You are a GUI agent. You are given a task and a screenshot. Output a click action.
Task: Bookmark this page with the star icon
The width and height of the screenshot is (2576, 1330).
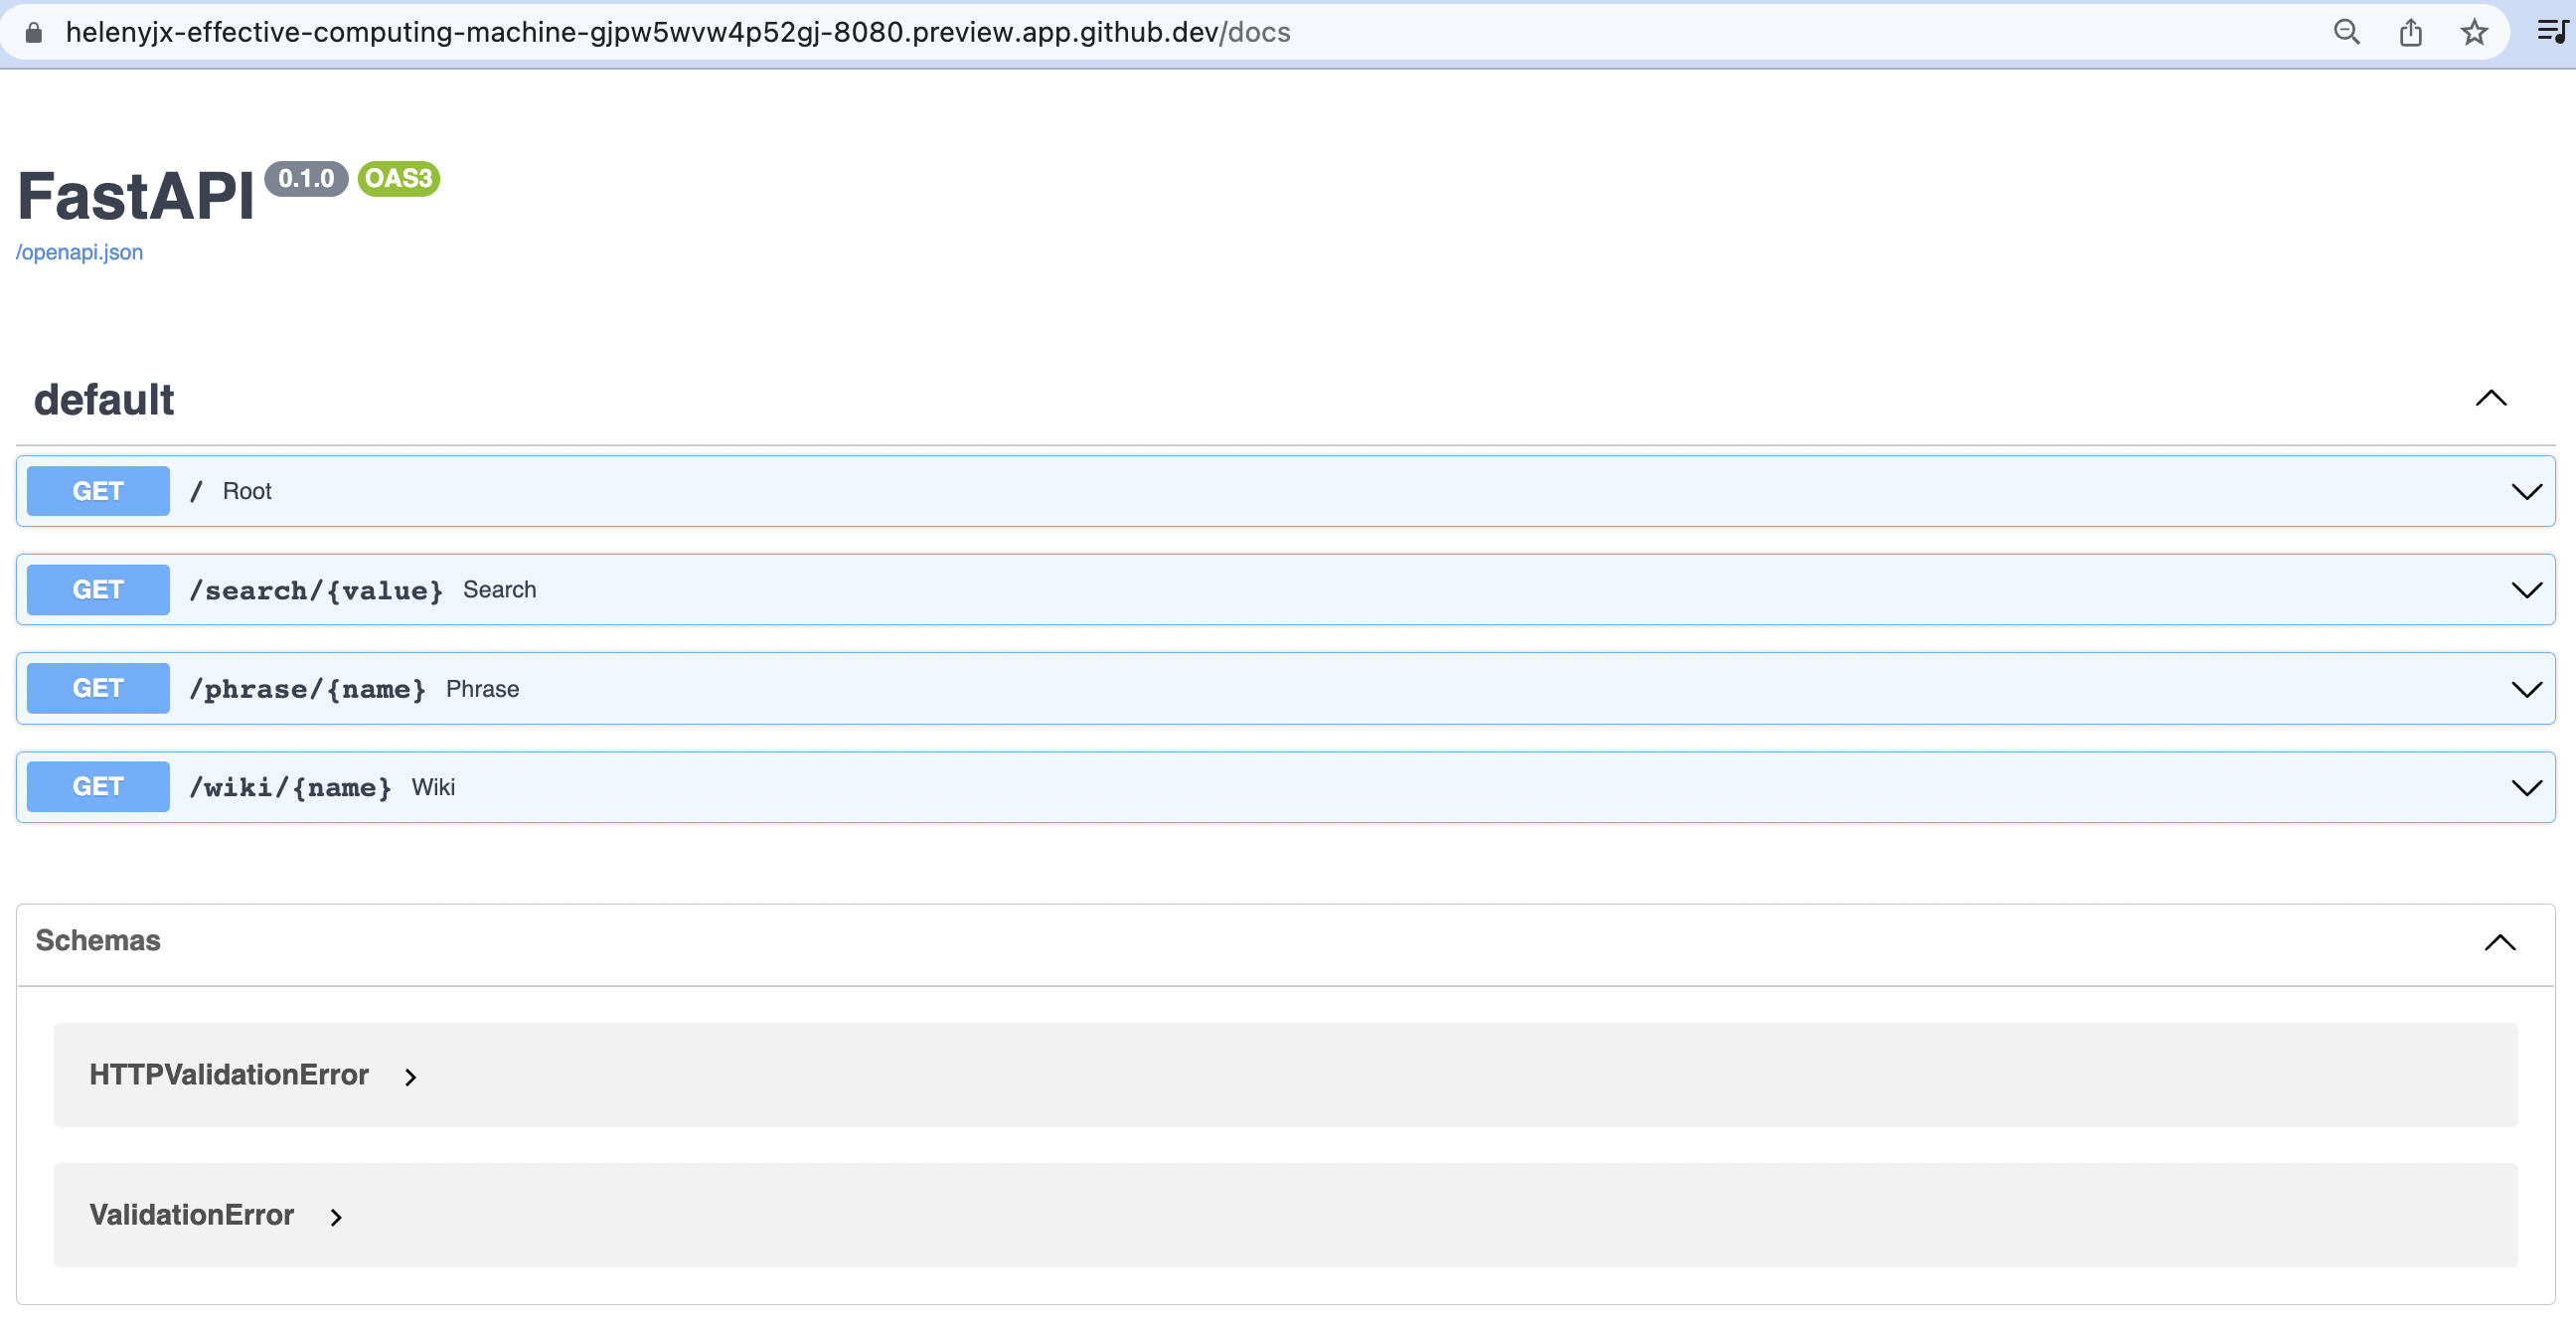coord(2474,33)
